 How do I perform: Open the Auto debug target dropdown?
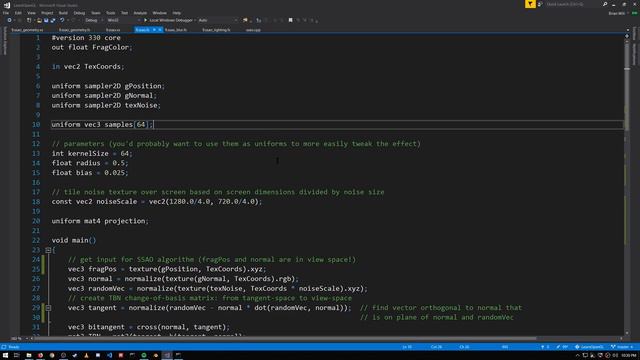pyautogui.click(x=217, y=20)
